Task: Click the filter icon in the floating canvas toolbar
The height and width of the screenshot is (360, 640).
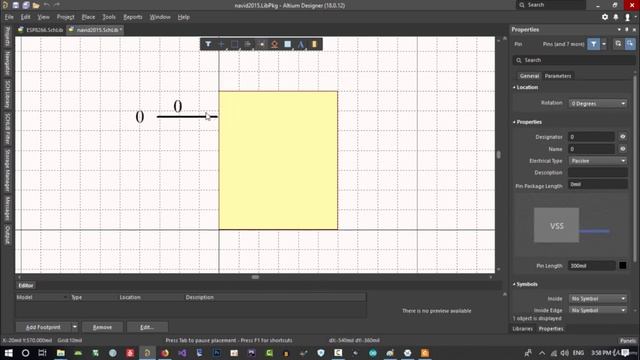Action: [208, 44]
